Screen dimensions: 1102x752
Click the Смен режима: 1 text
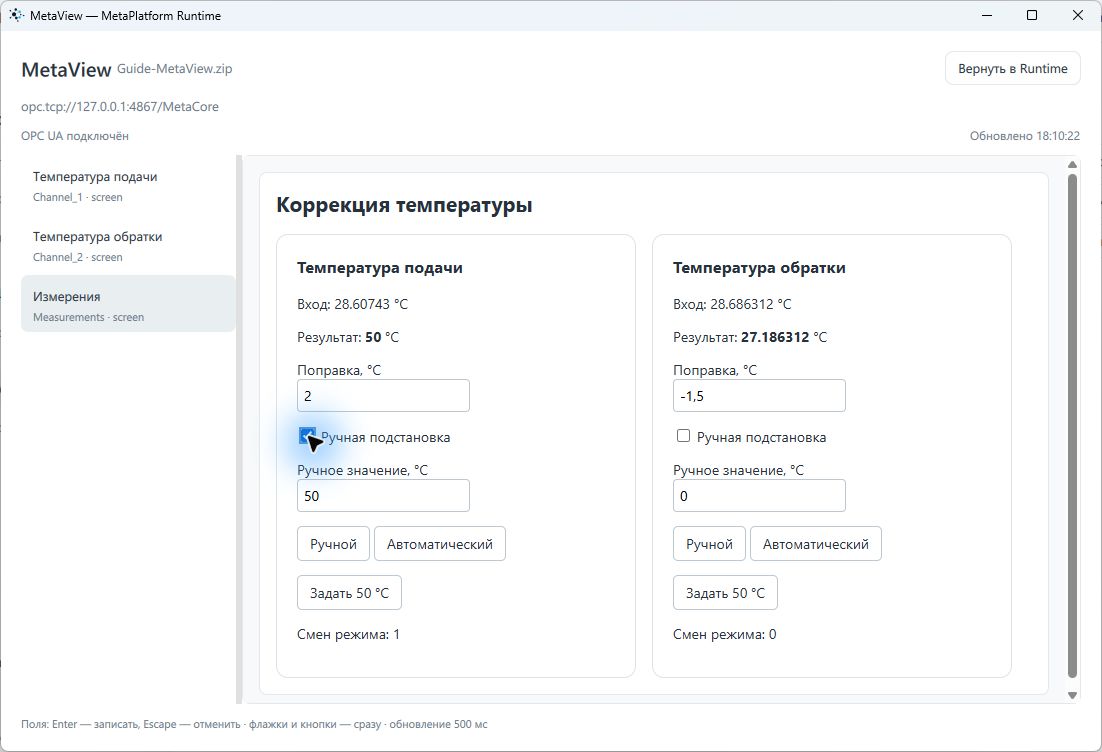point(349,635)
